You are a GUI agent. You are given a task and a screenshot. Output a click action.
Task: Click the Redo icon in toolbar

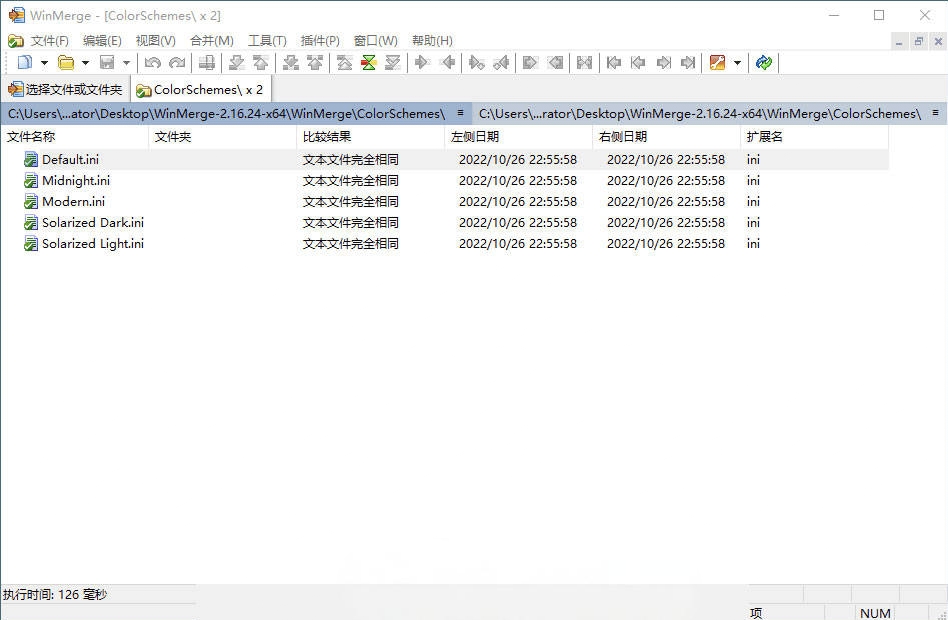coord(177,63)
